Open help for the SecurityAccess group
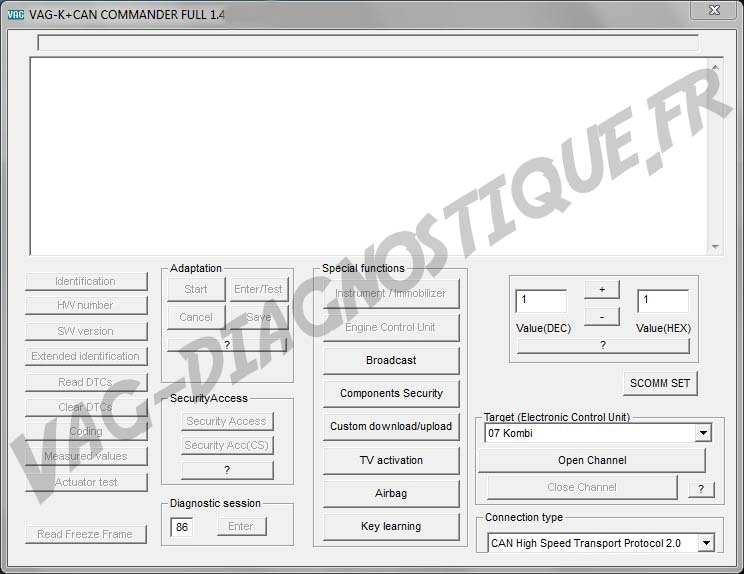Screen dimensions: 744x574 pos(227,470)
